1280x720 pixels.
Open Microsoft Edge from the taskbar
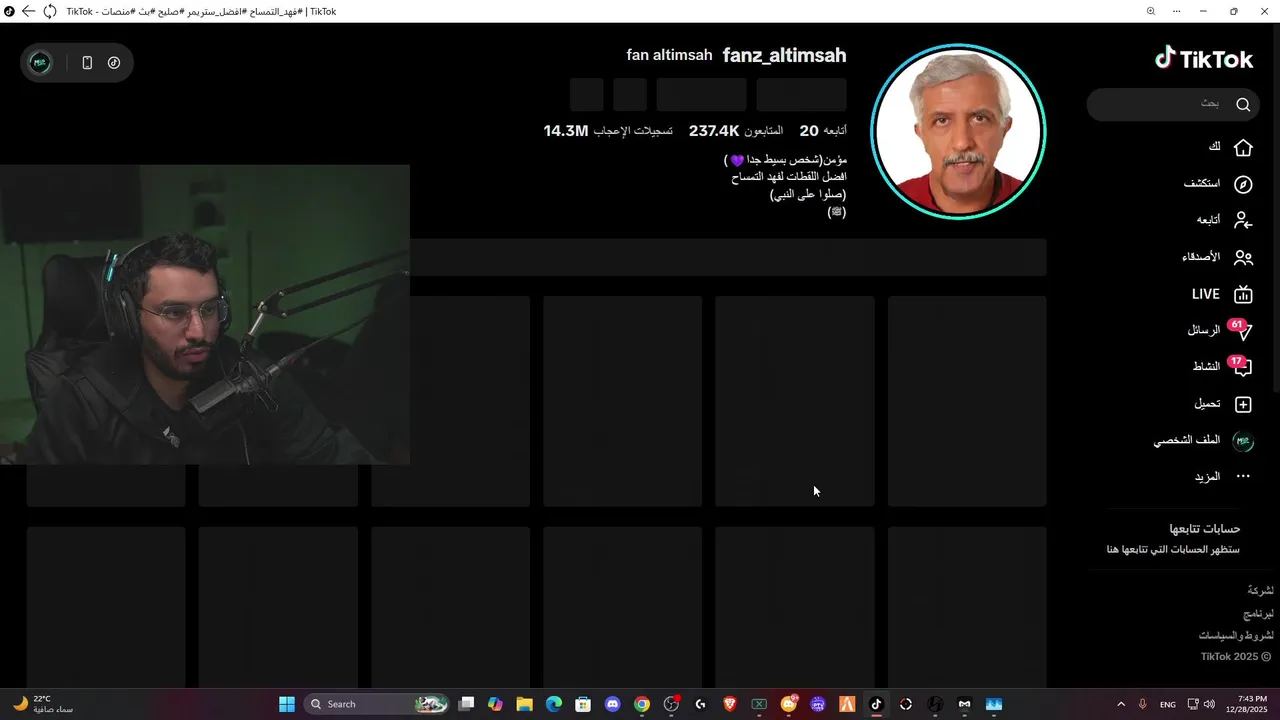point(554,704)
